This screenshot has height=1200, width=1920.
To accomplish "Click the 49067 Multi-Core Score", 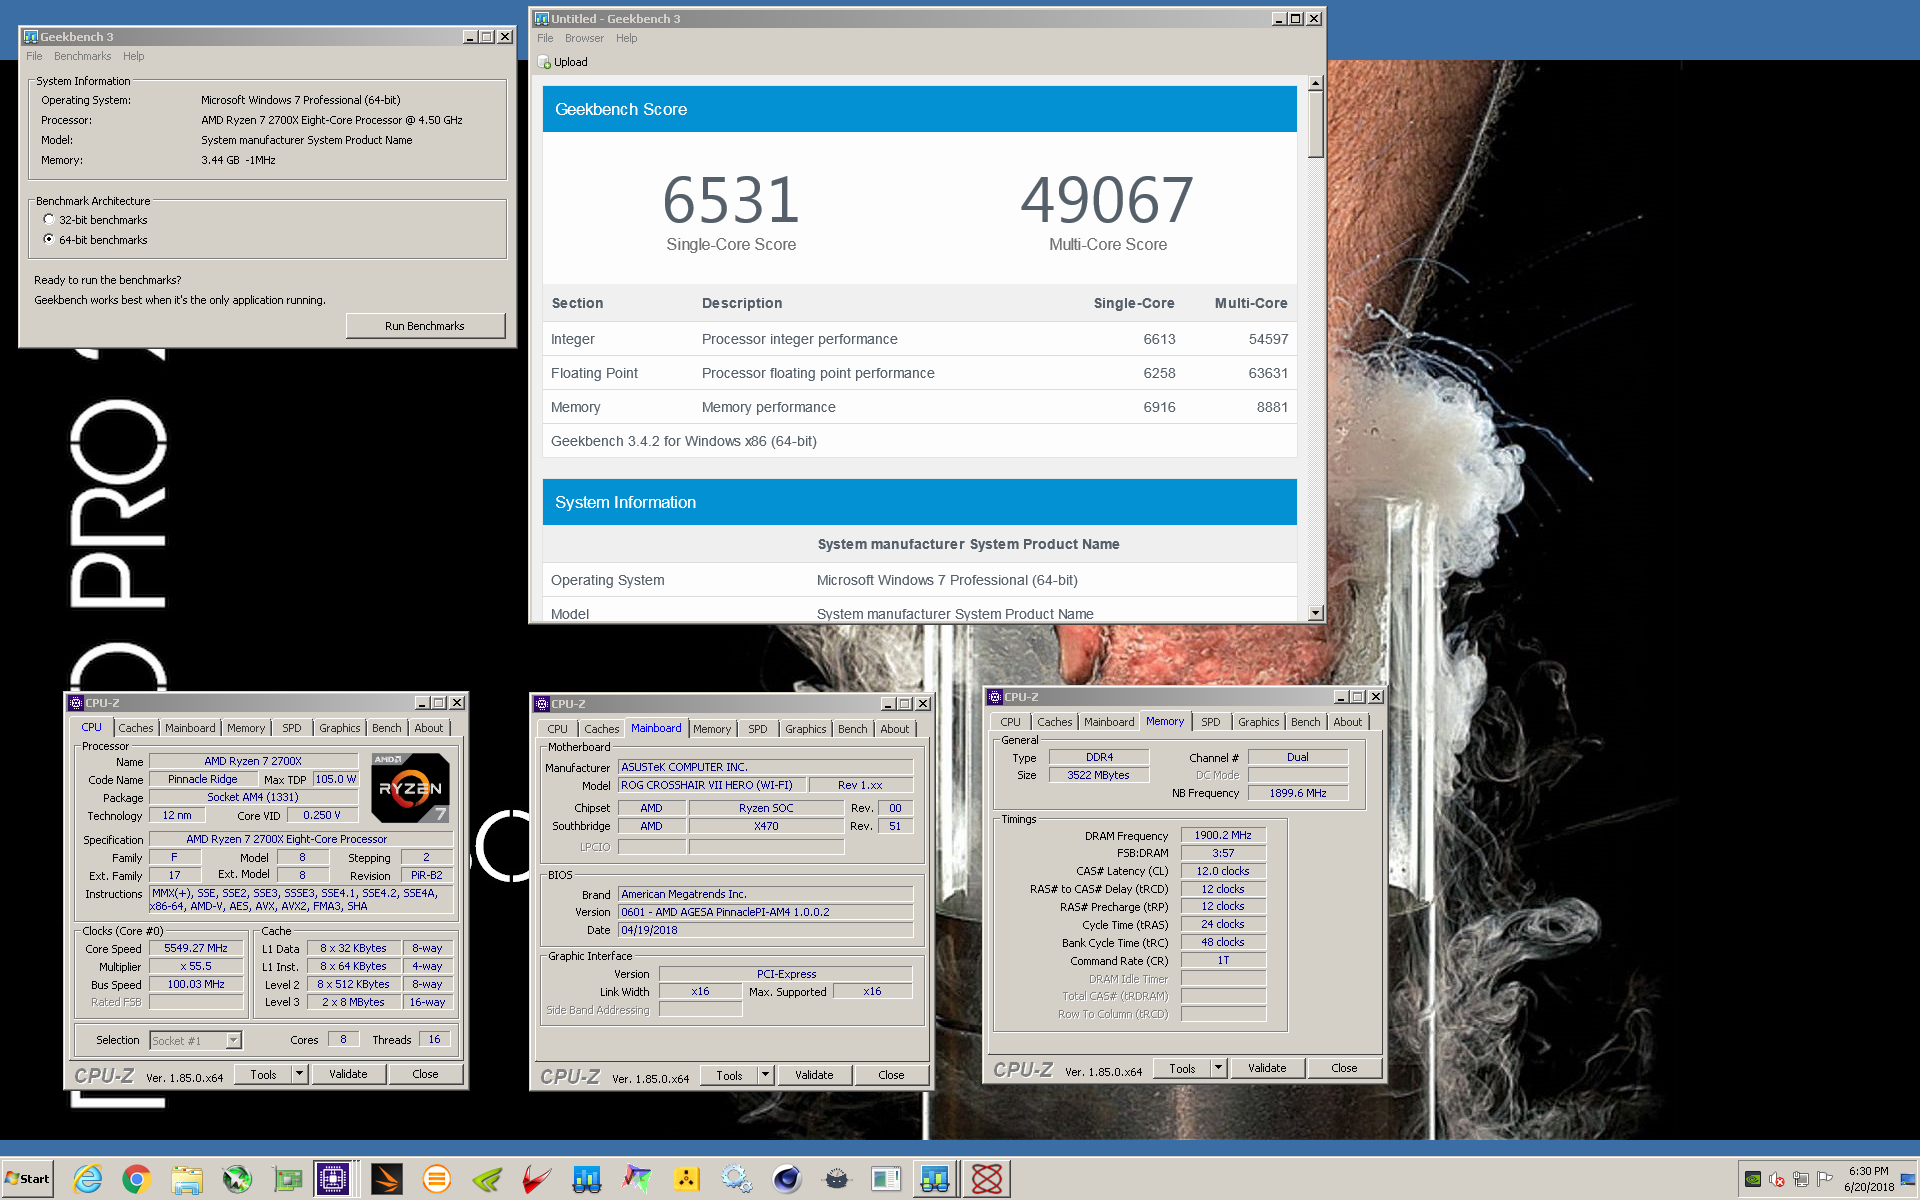I will 1107,200.
